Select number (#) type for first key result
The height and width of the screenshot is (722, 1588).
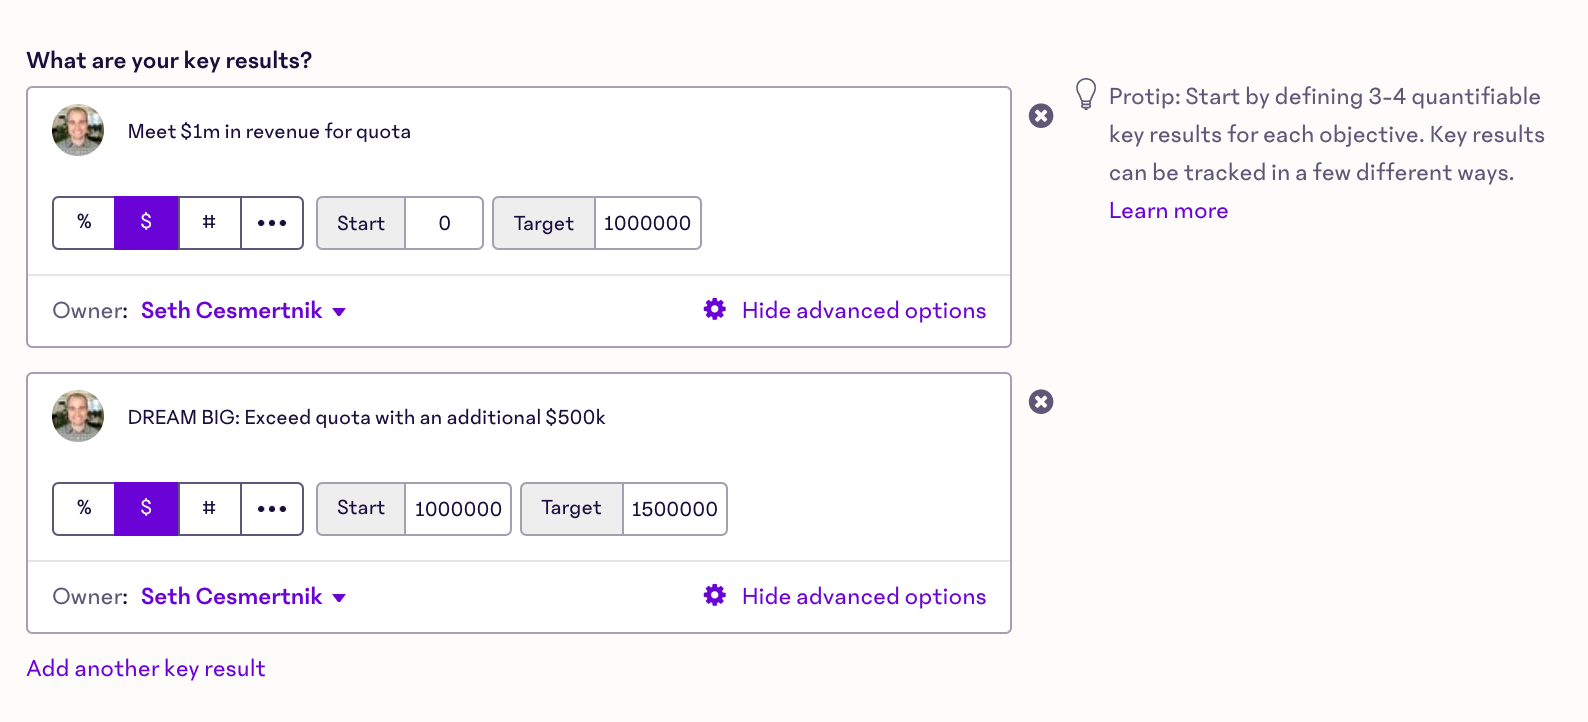coord(209,222)
